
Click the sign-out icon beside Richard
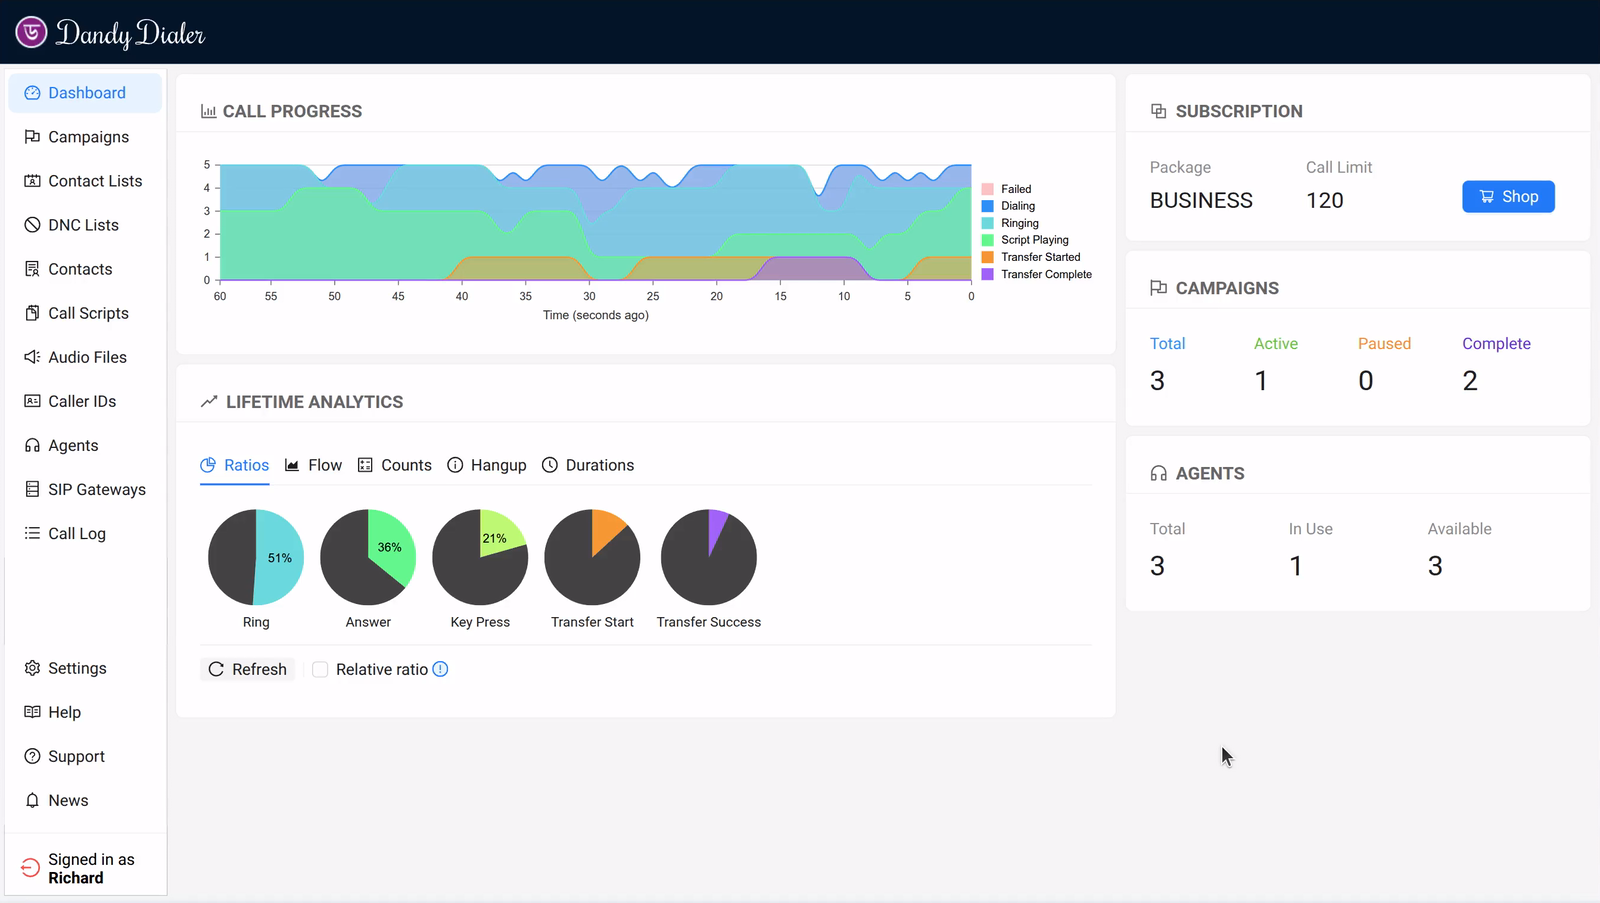(31, 868)
